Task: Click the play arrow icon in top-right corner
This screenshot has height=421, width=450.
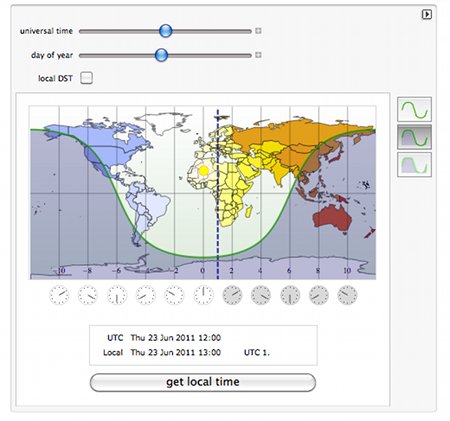Action: [427, 14]
